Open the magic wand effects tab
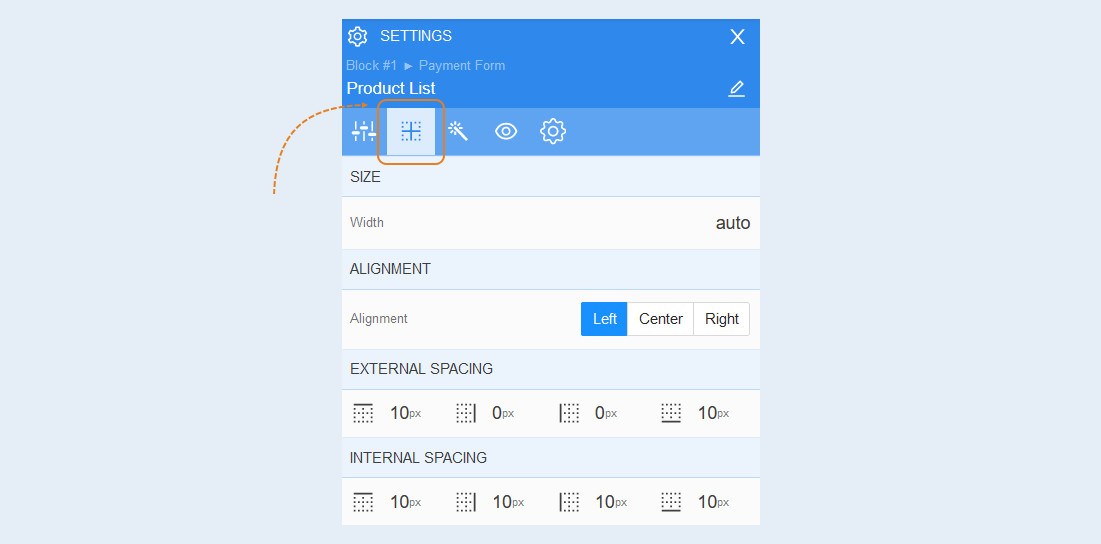This screenshot has height=544, width=1101. coord(459,131)
